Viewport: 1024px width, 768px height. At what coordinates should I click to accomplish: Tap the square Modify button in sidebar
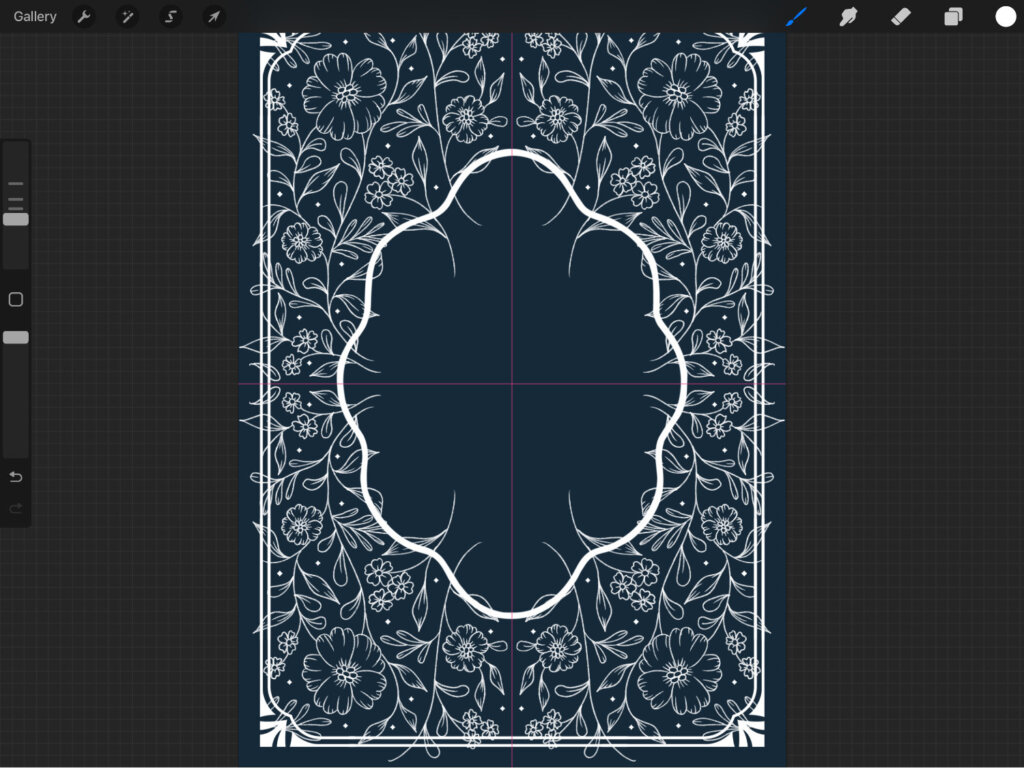[16, 299]
